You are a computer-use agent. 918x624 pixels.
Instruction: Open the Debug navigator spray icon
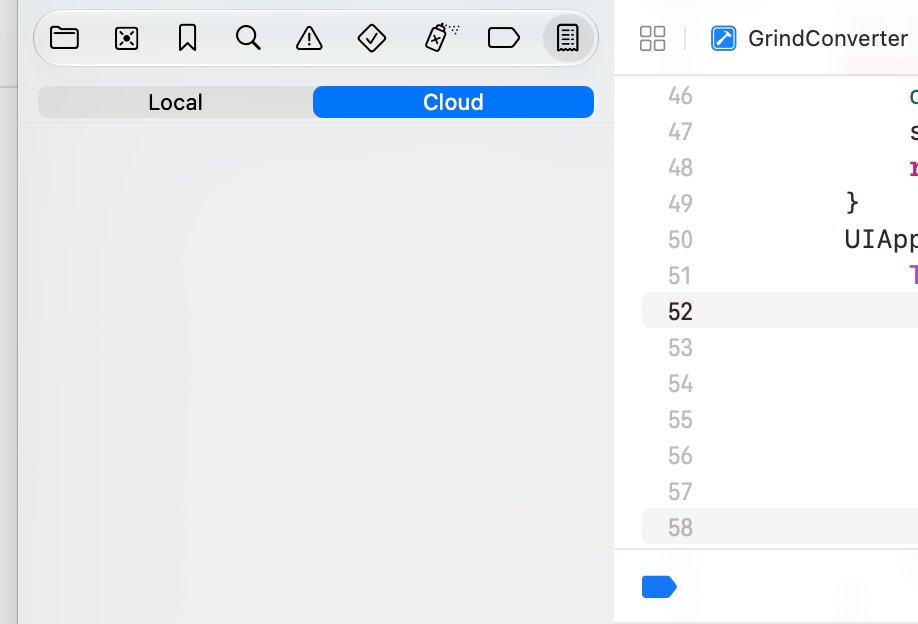coord(441,38)
